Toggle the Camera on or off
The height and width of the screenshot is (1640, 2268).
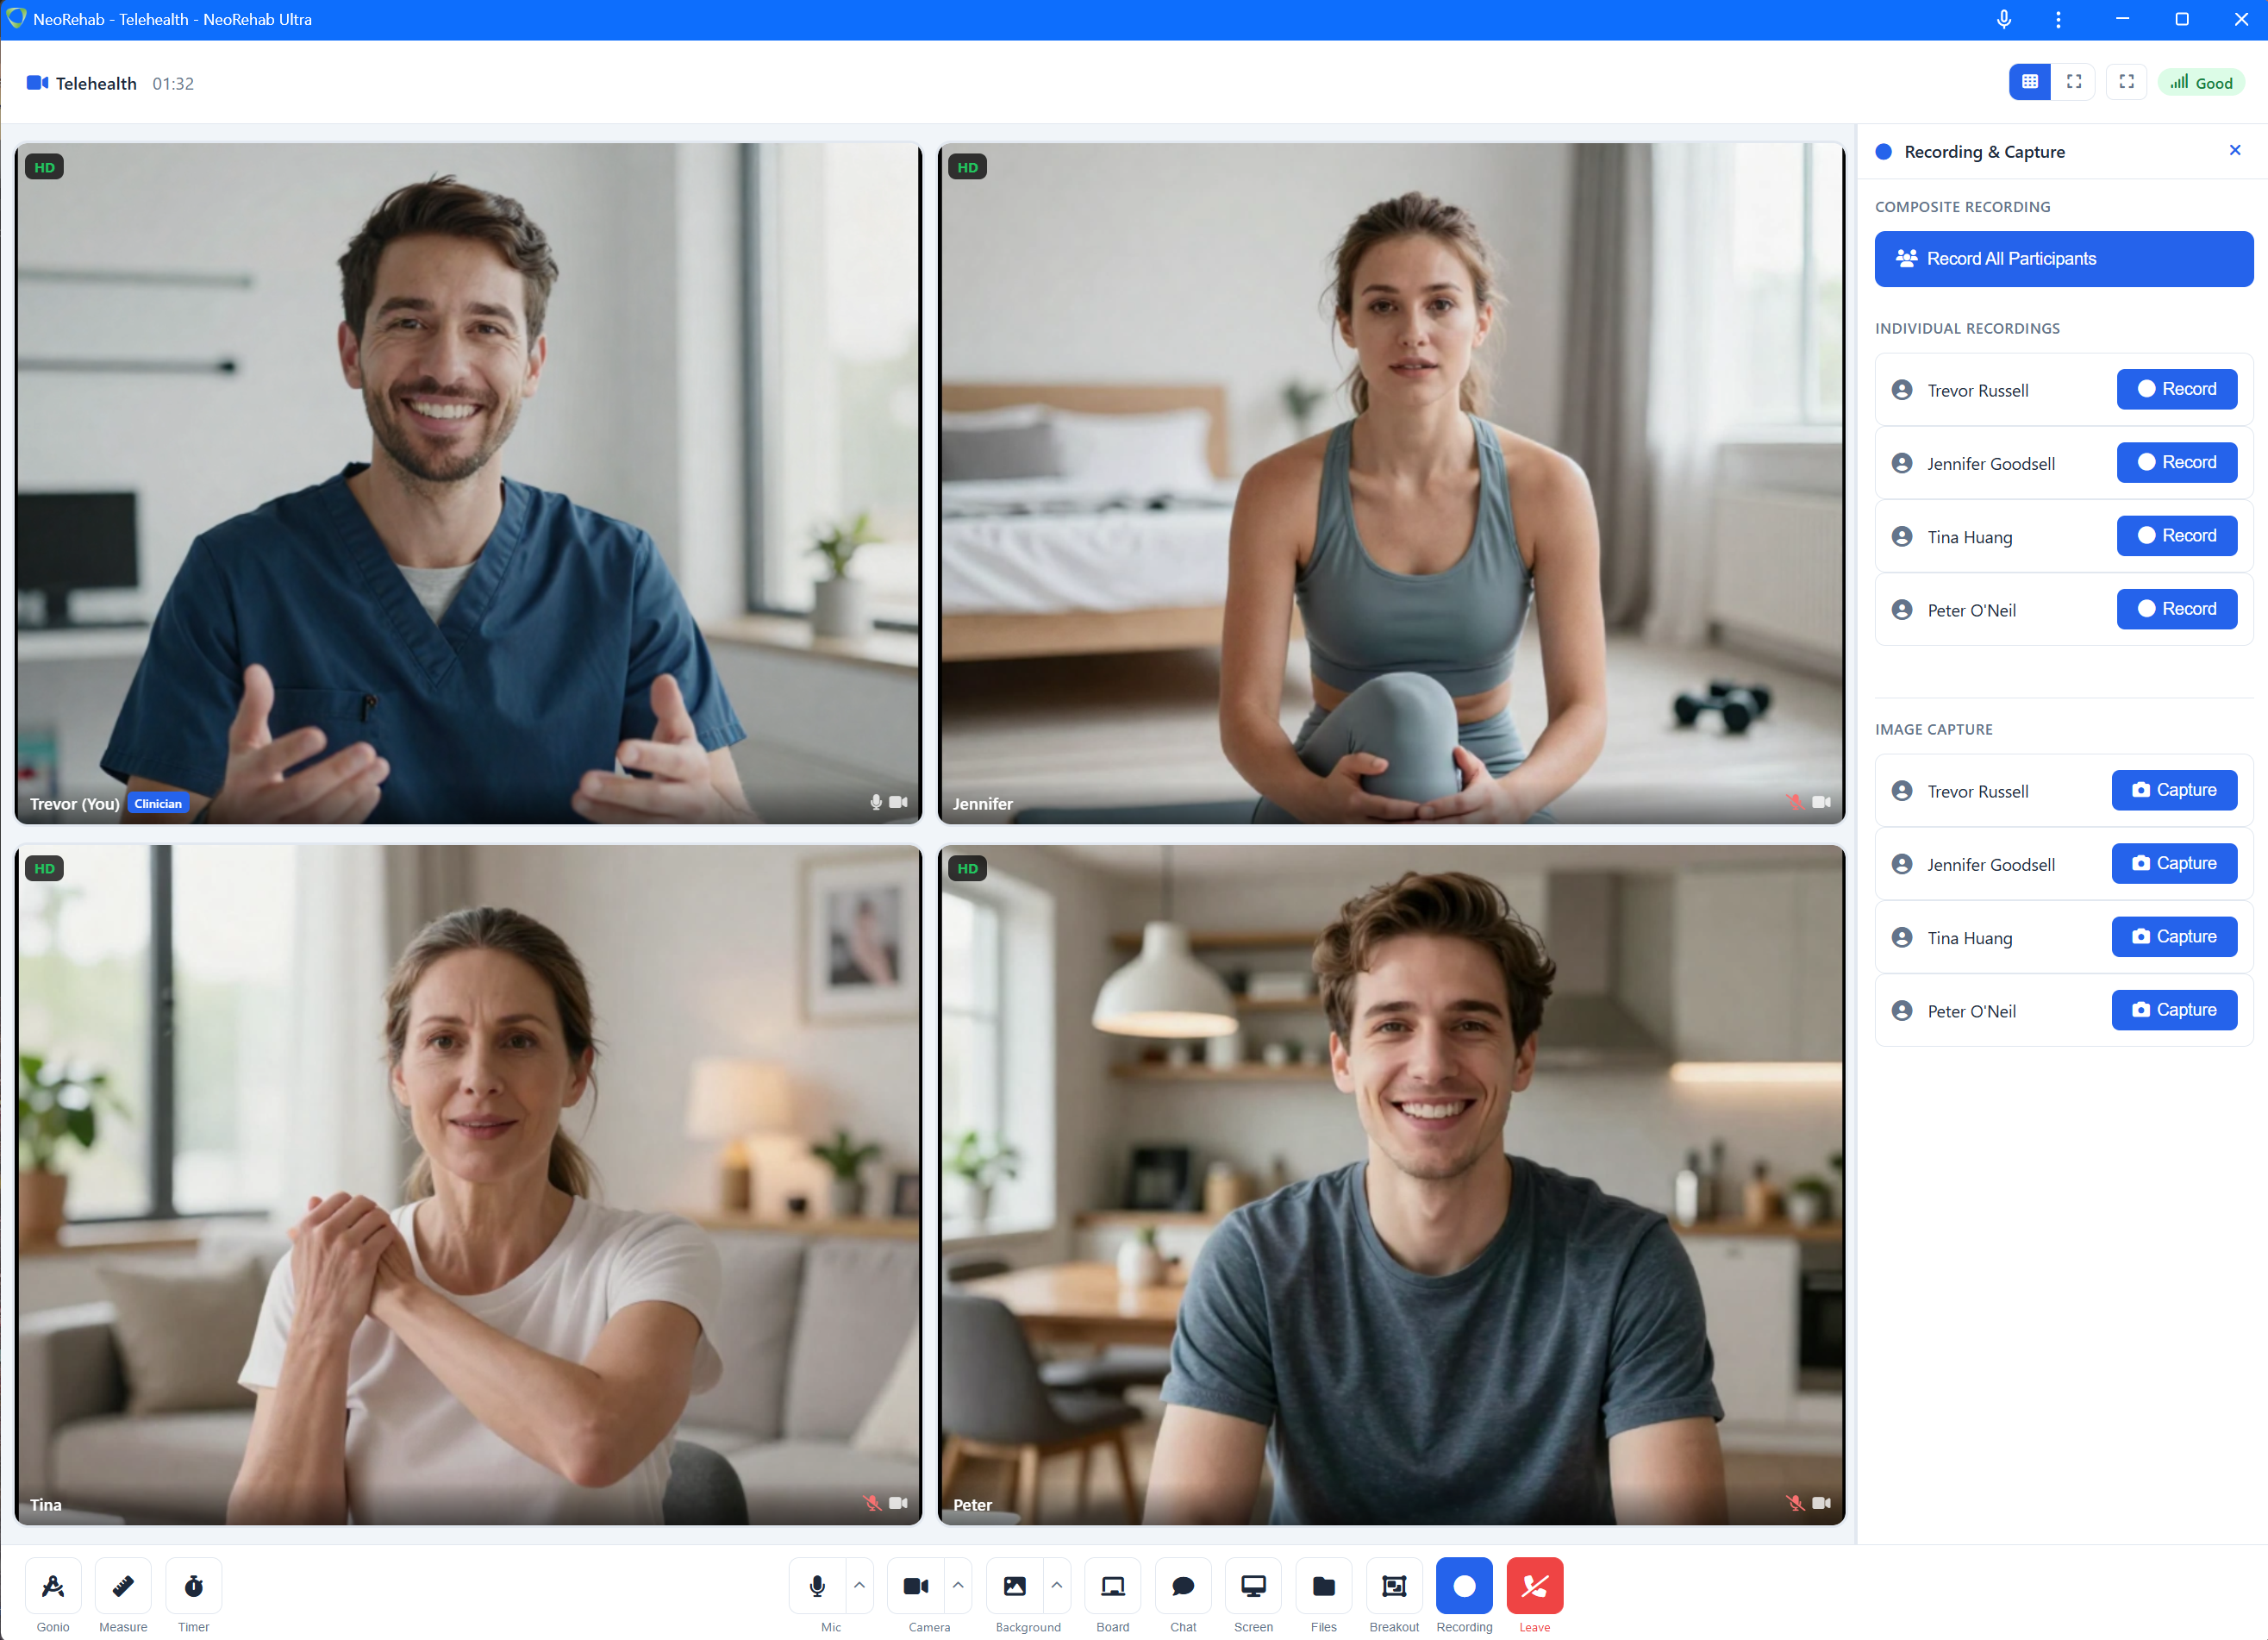click(915, 1585)
